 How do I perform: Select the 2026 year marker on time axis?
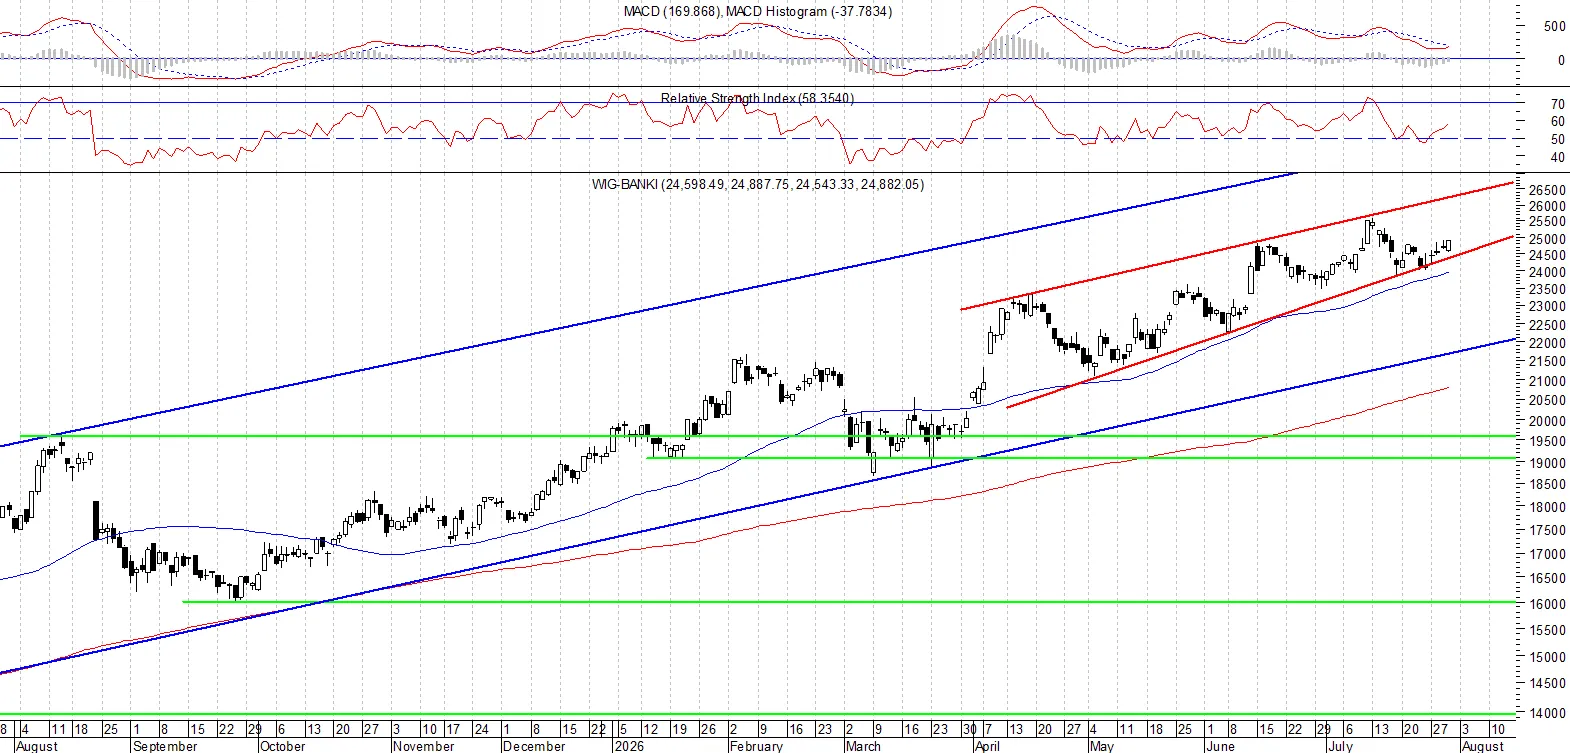pos(629,746)
